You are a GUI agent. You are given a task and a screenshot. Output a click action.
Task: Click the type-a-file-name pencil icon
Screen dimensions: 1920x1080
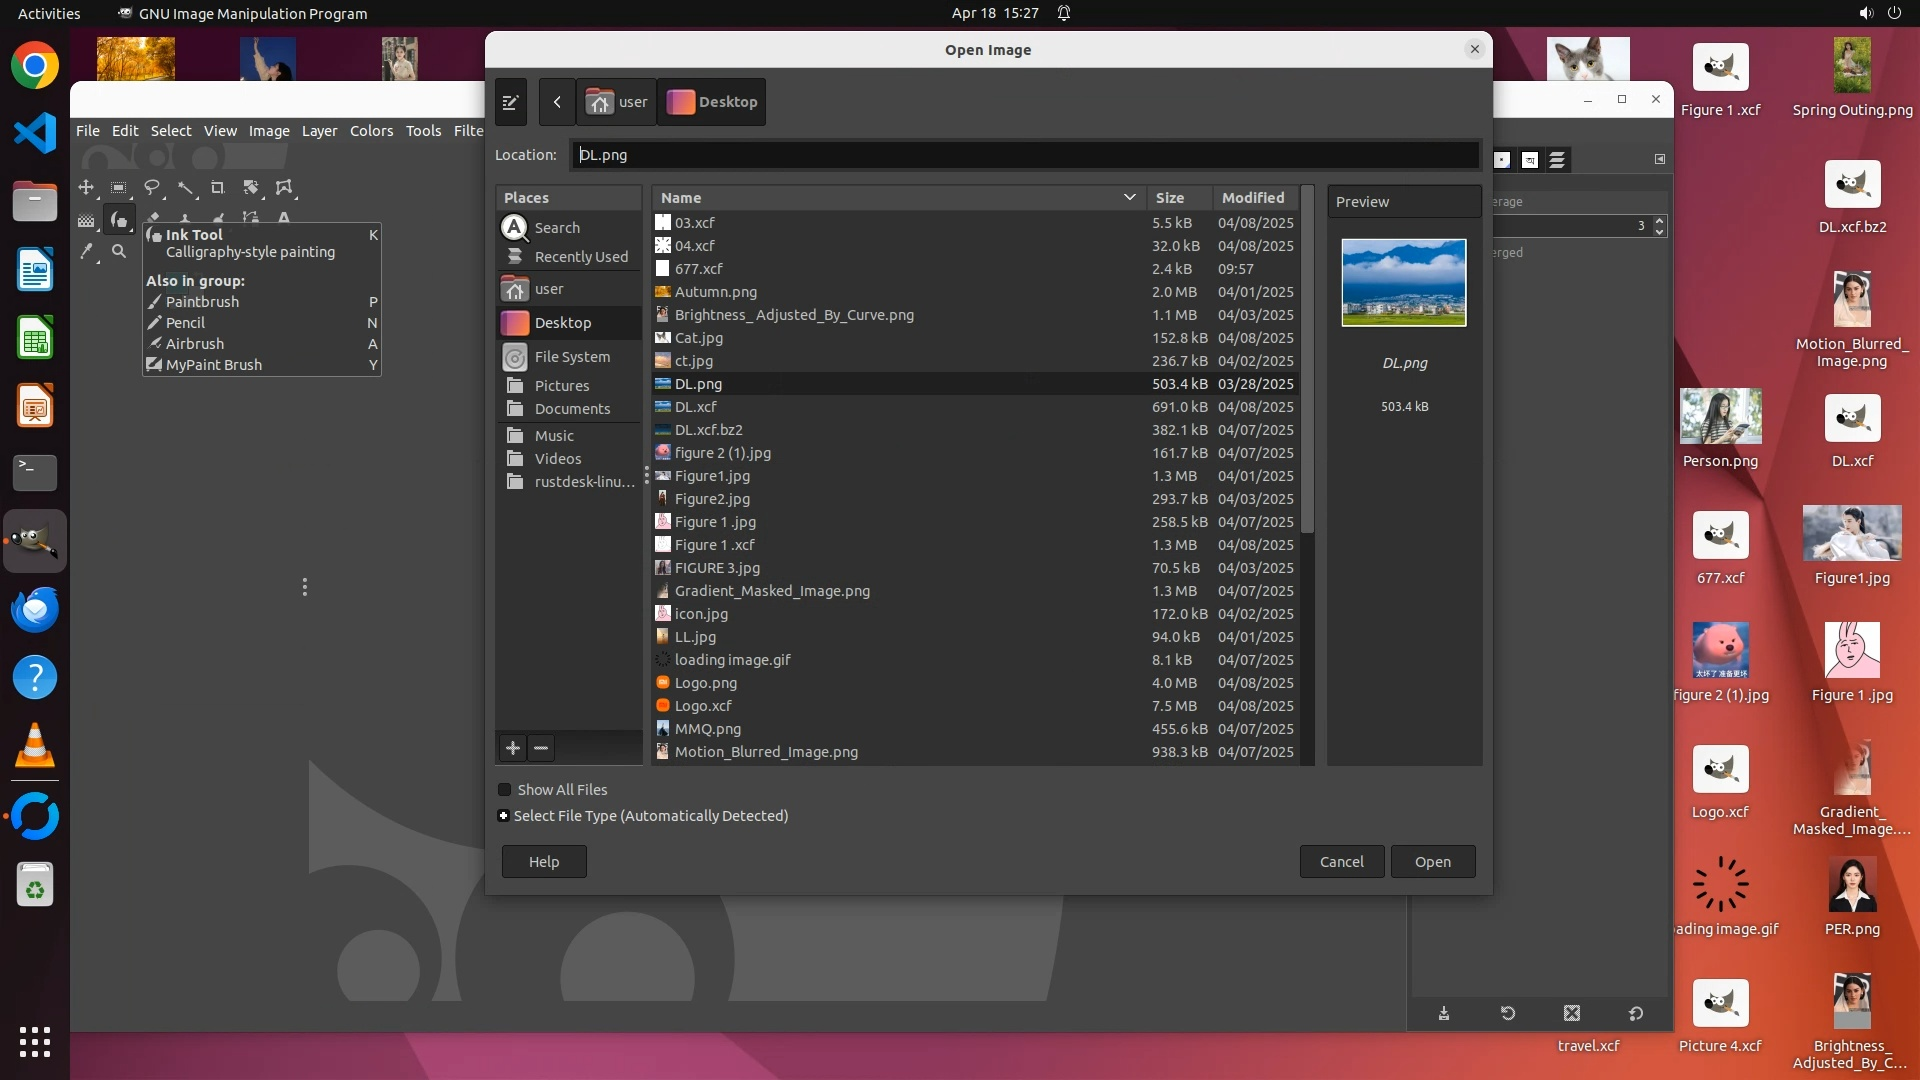[510, 102]
